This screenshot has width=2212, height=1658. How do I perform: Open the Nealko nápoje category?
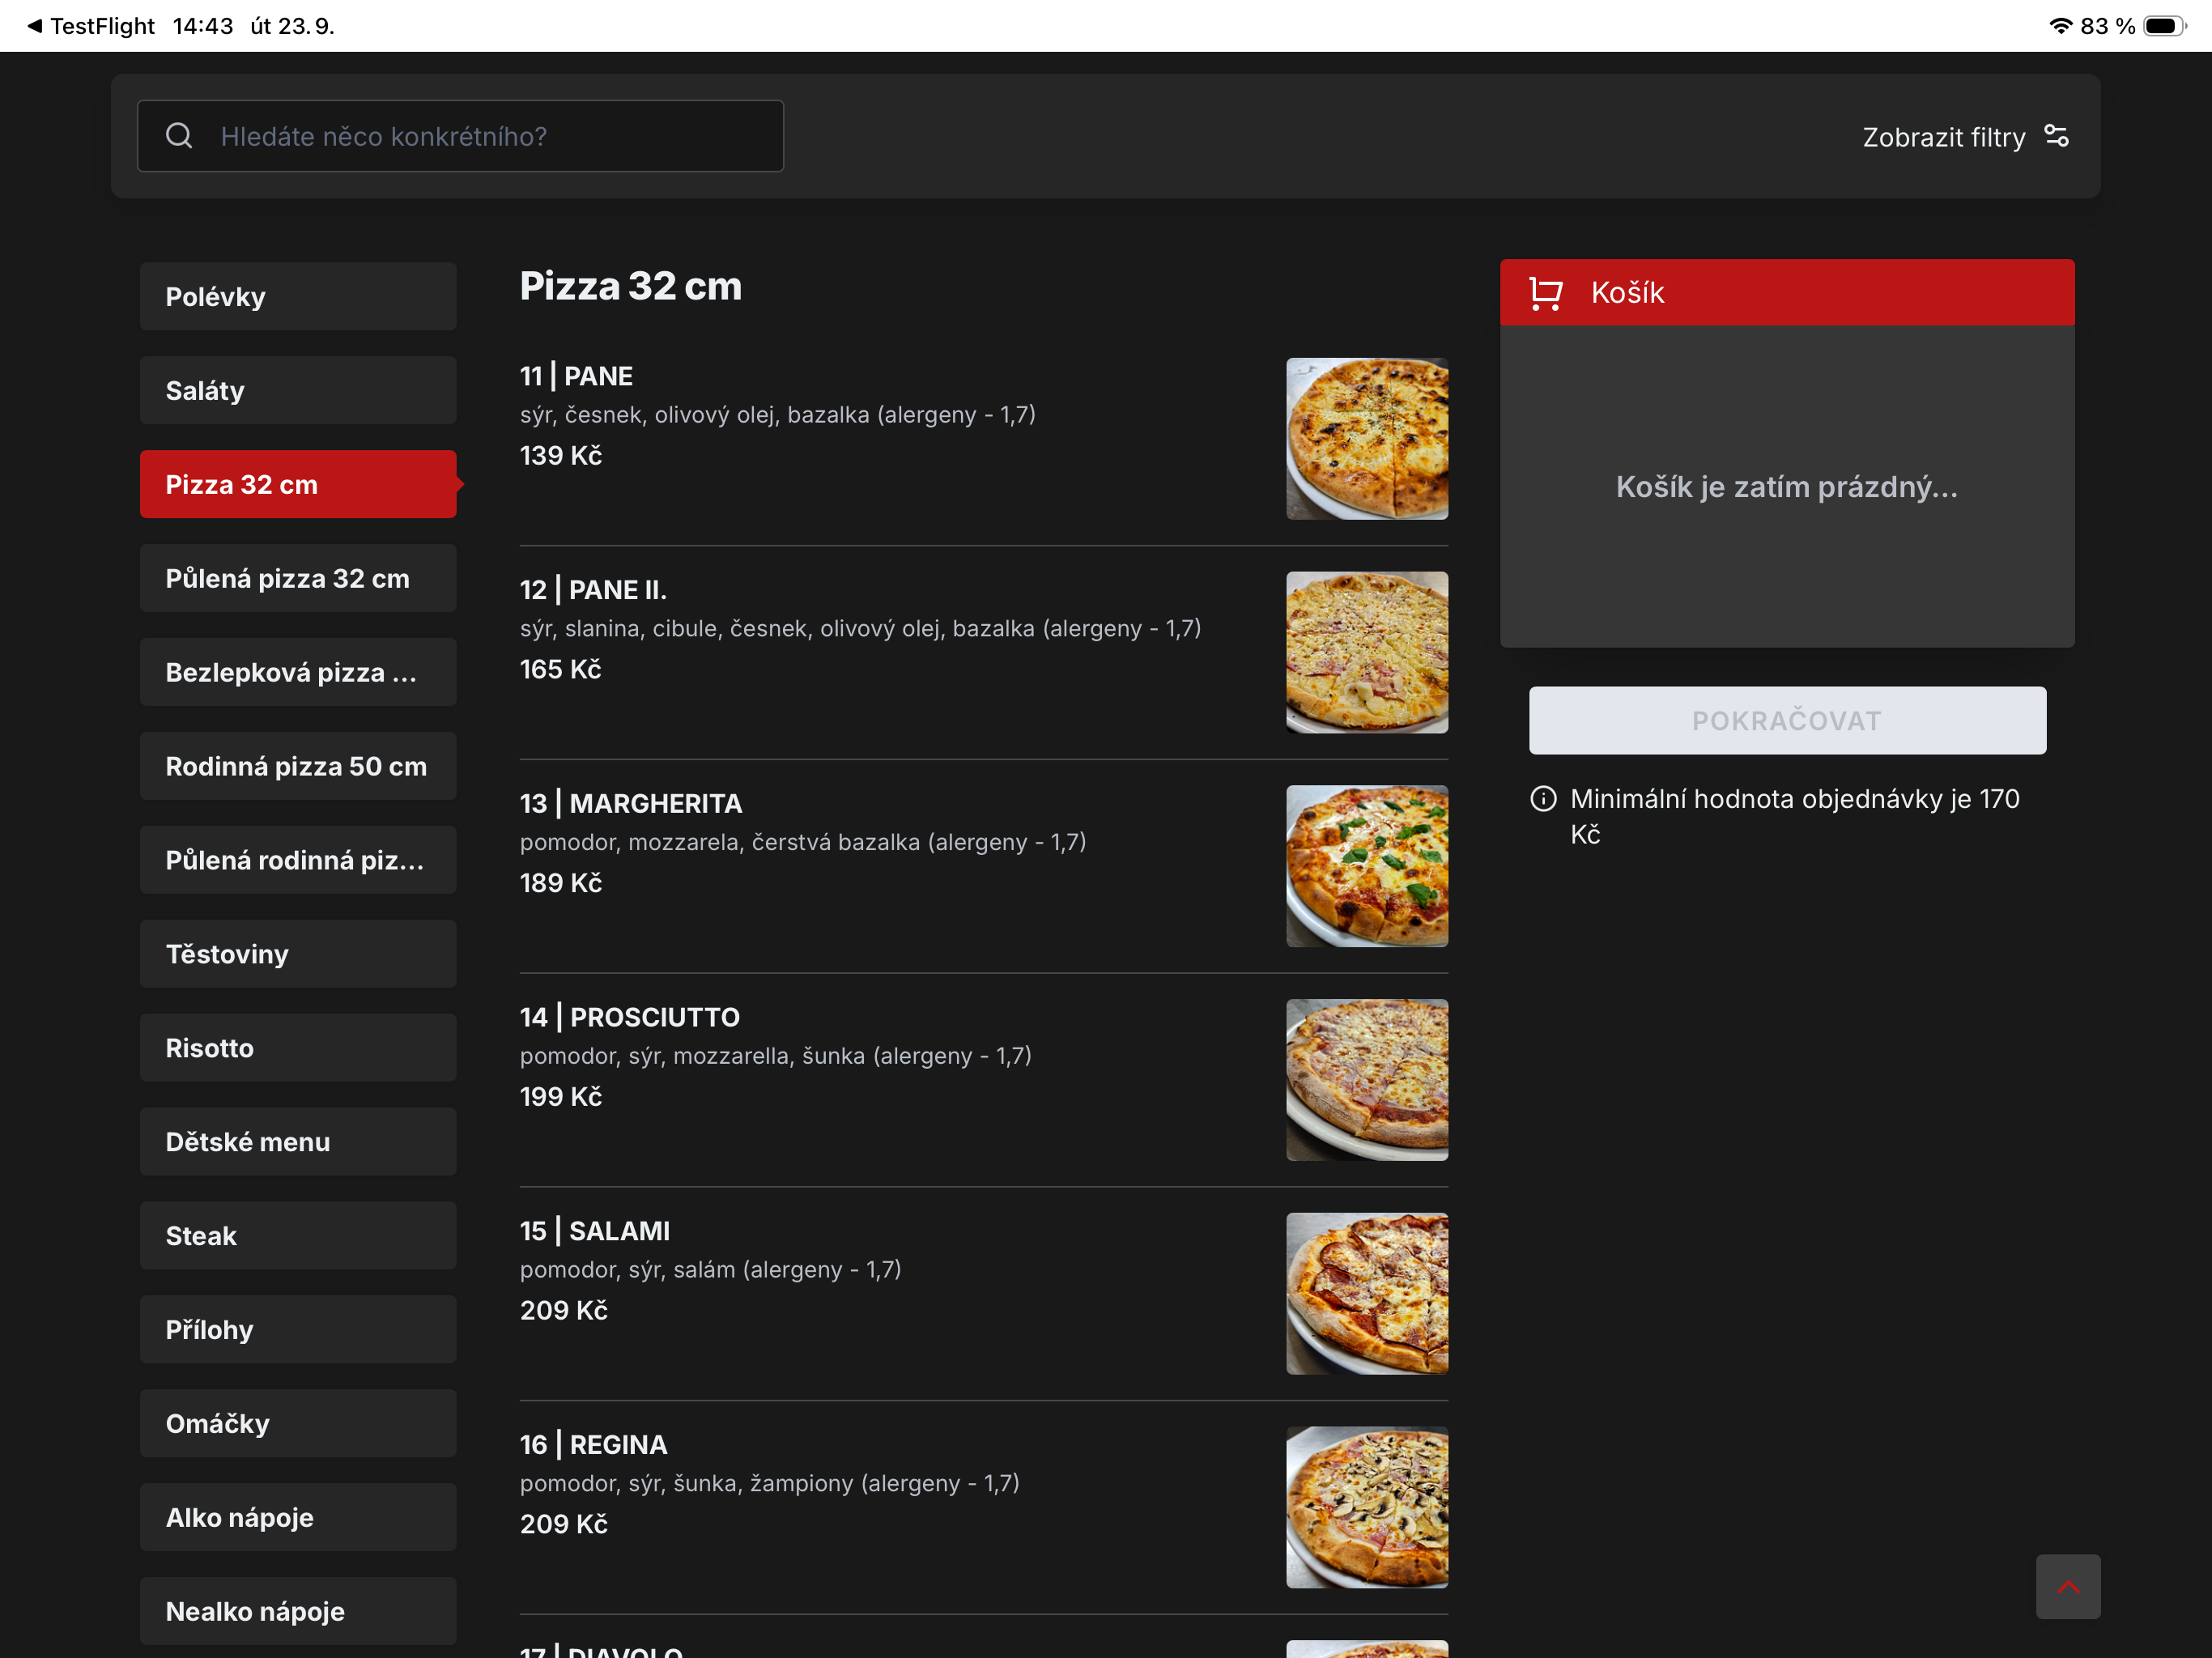[x=298, y=1613]
